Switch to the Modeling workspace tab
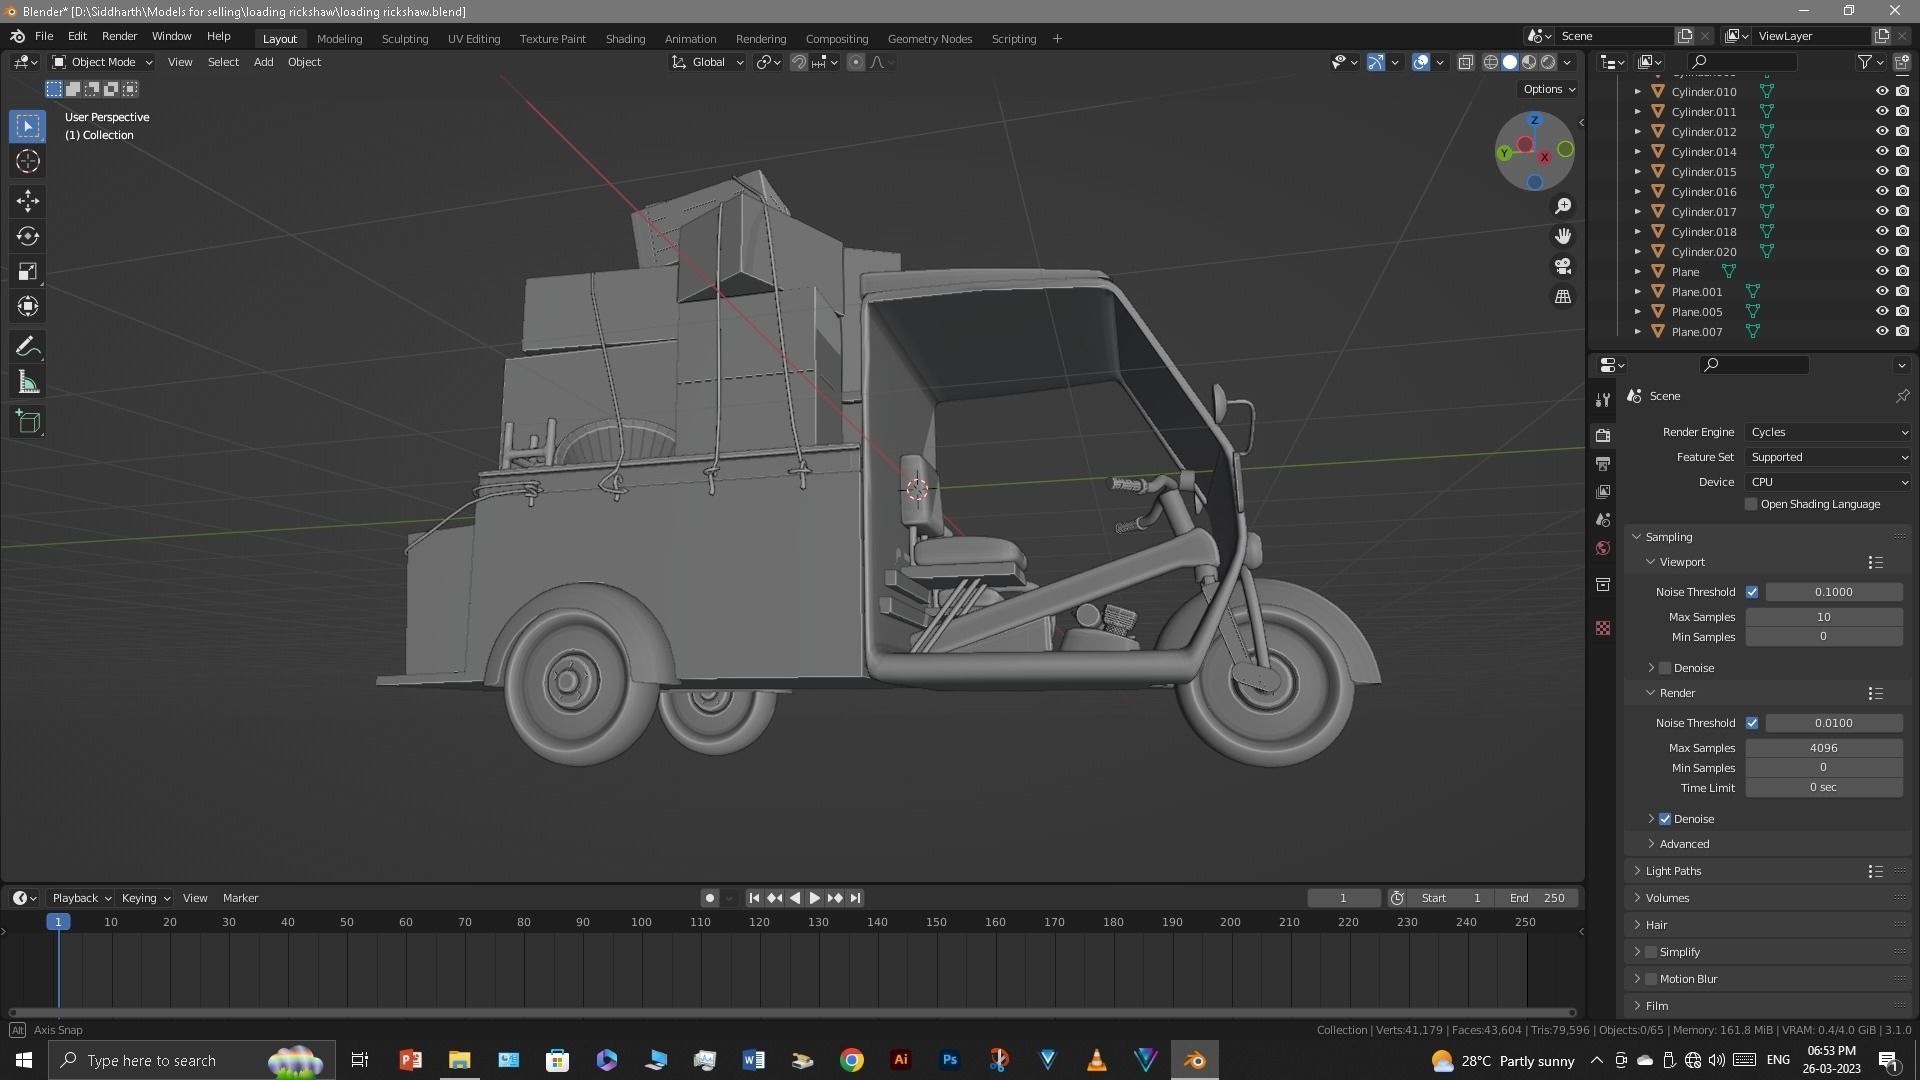The height and width of the screenshot is (1080, 1920). 339,38
